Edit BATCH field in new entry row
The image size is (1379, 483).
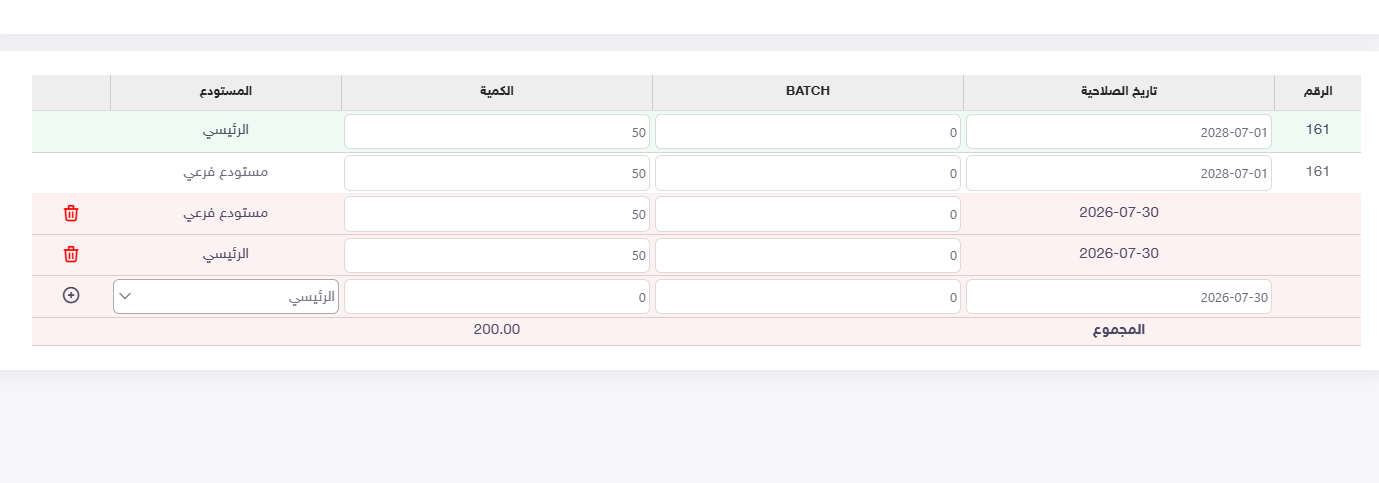(808, 297)
